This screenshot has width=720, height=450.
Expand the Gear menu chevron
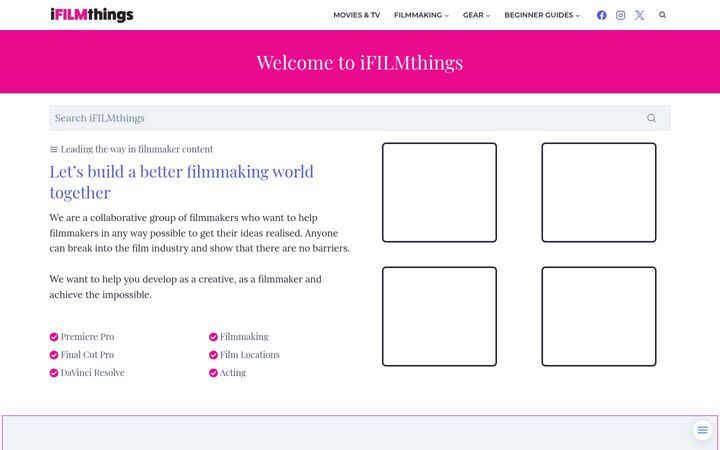coord(488,16)
